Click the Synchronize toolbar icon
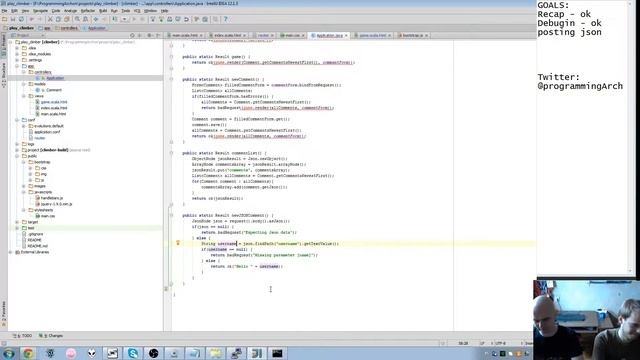The image size is (640, 360). point(21,19)
